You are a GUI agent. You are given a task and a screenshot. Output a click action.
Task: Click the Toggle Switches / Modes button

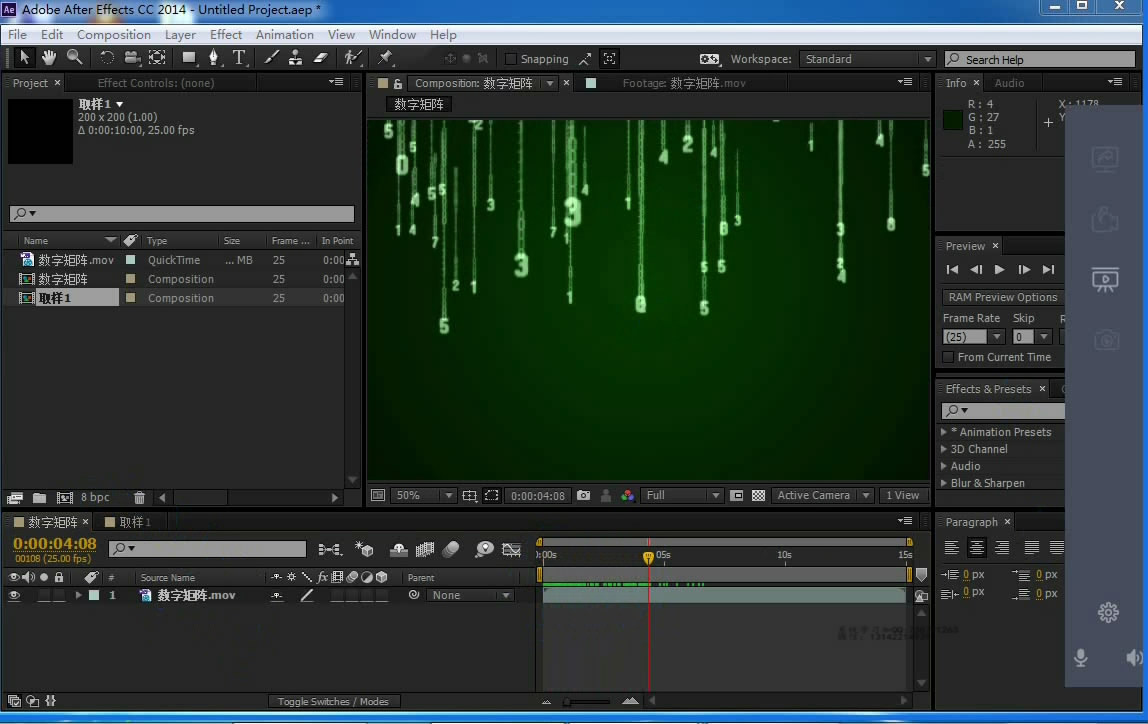pos(333,701)
